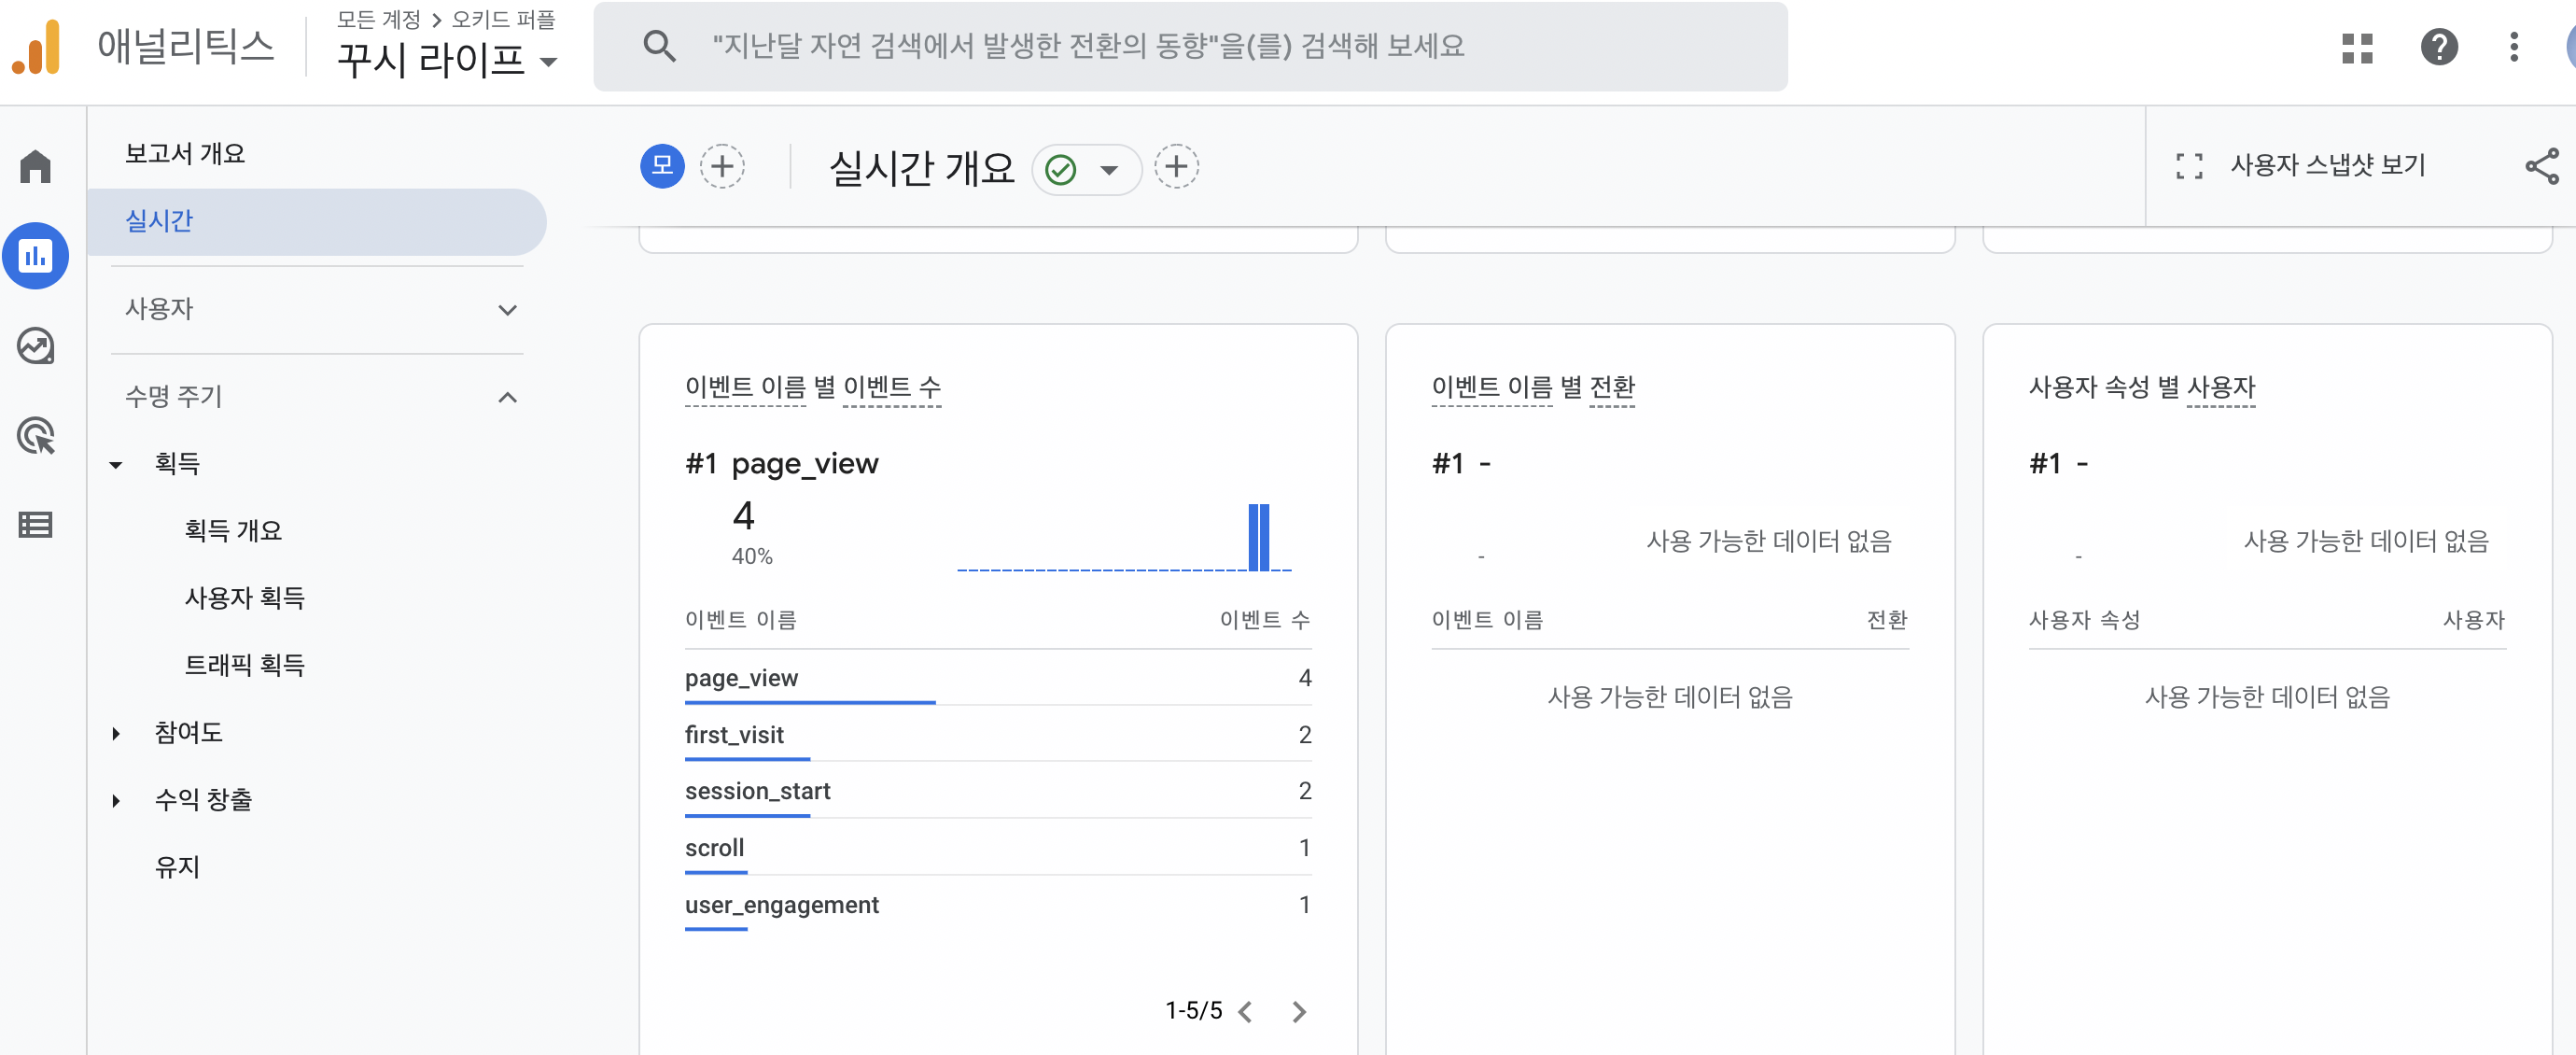Click the share report icon

[2541, 166]
